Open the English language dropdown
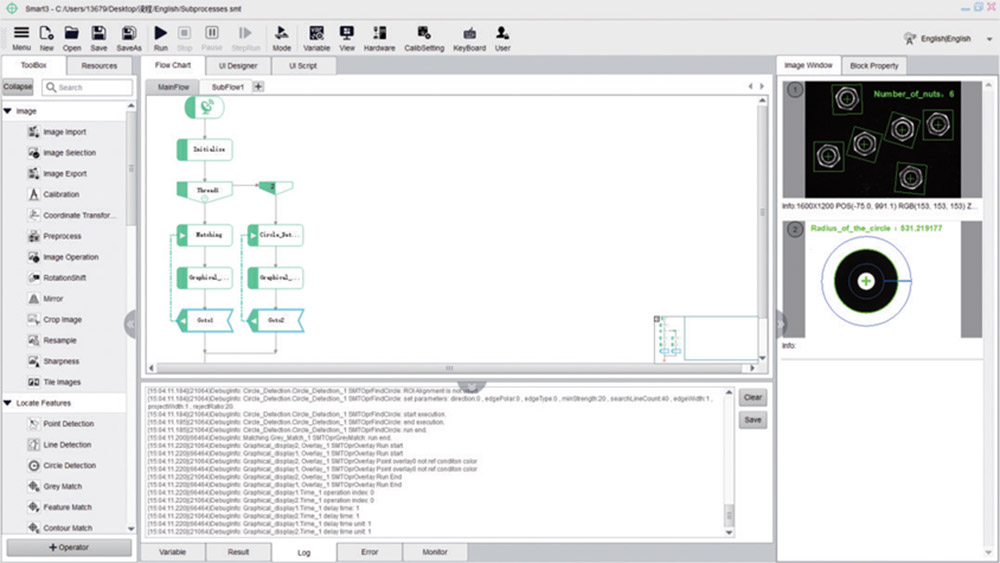 pos(948,39)
